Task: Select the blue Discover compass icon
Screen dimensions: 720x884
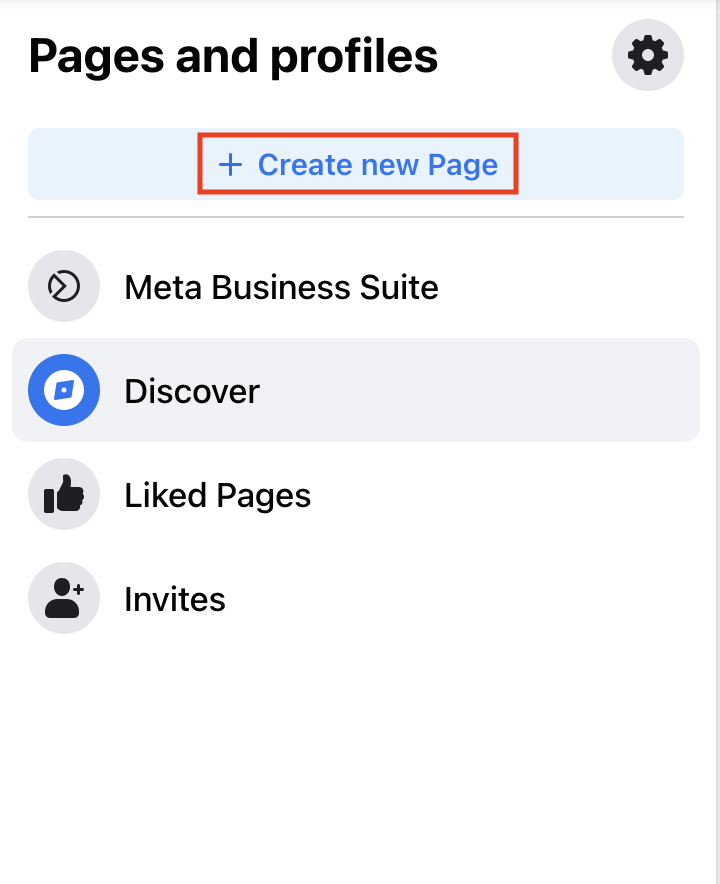Action: tap(64, 390)
